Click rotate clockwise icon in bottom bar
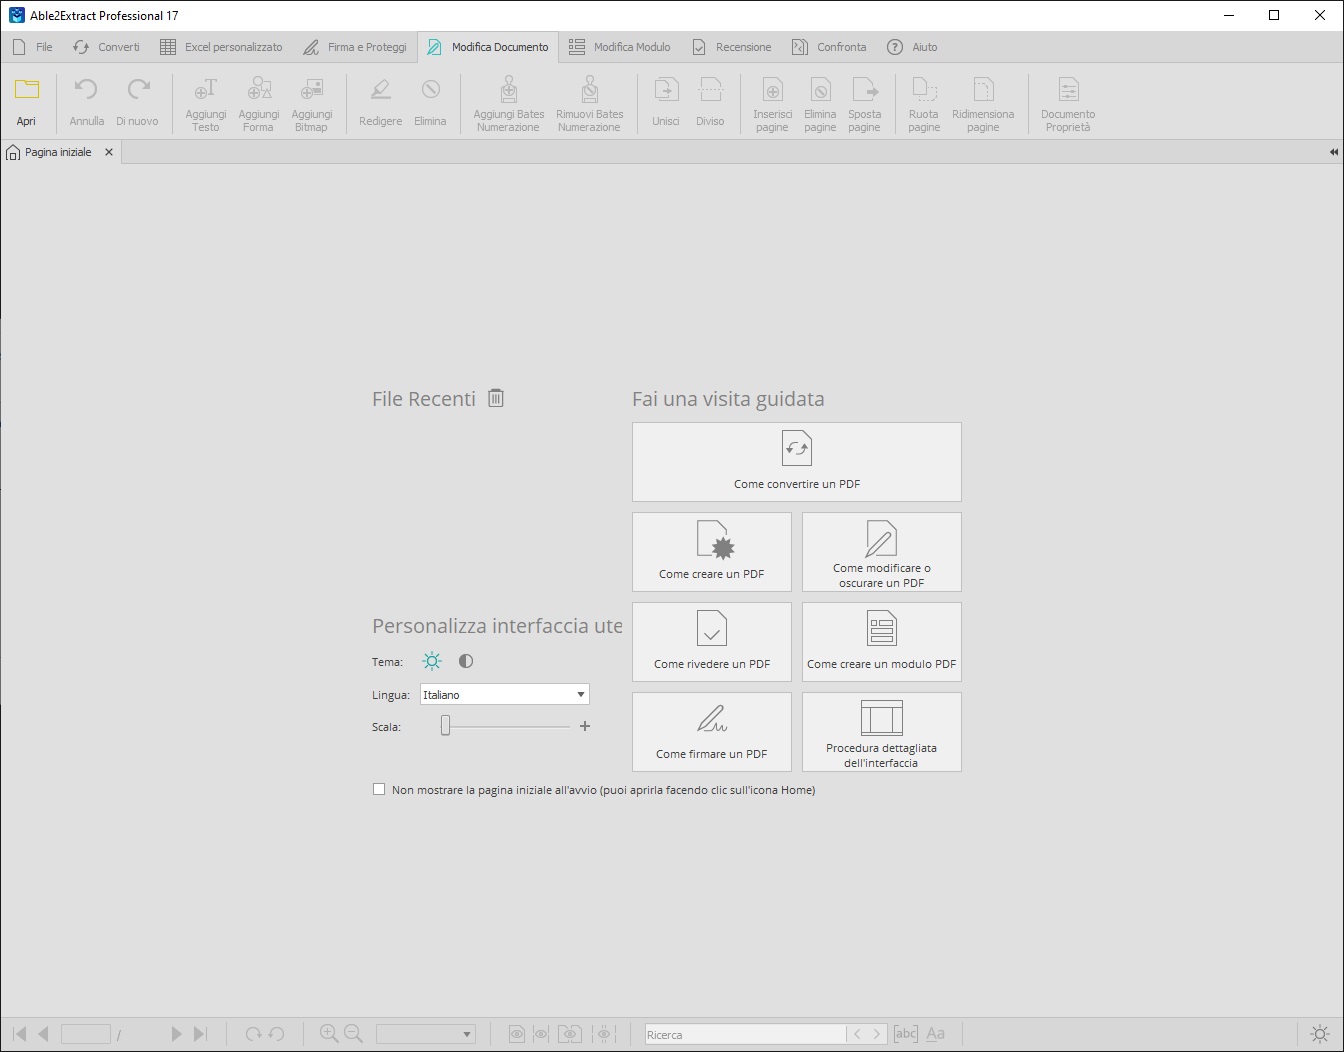 click(x=253, y=1034)
